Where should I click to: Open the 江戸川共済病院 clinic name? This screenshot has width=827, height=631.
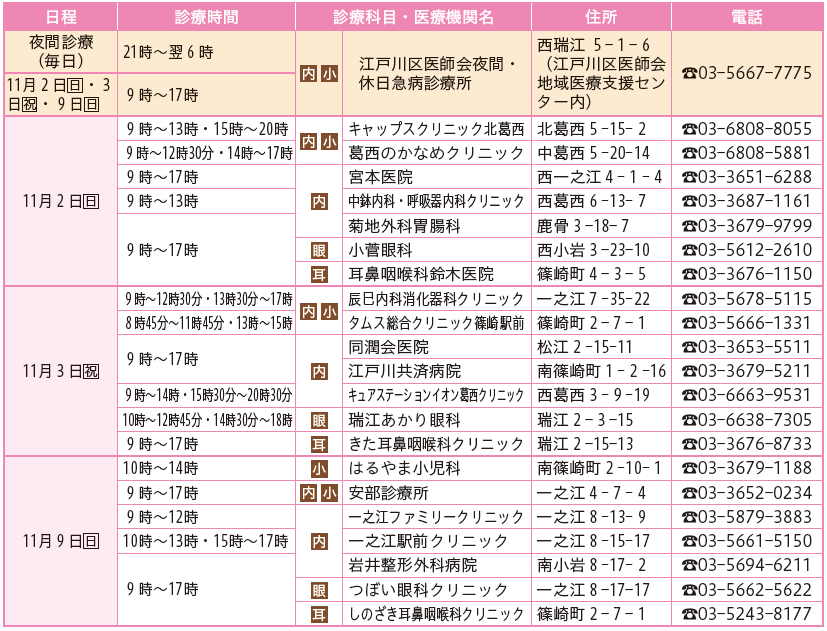[x=404, y=371]
